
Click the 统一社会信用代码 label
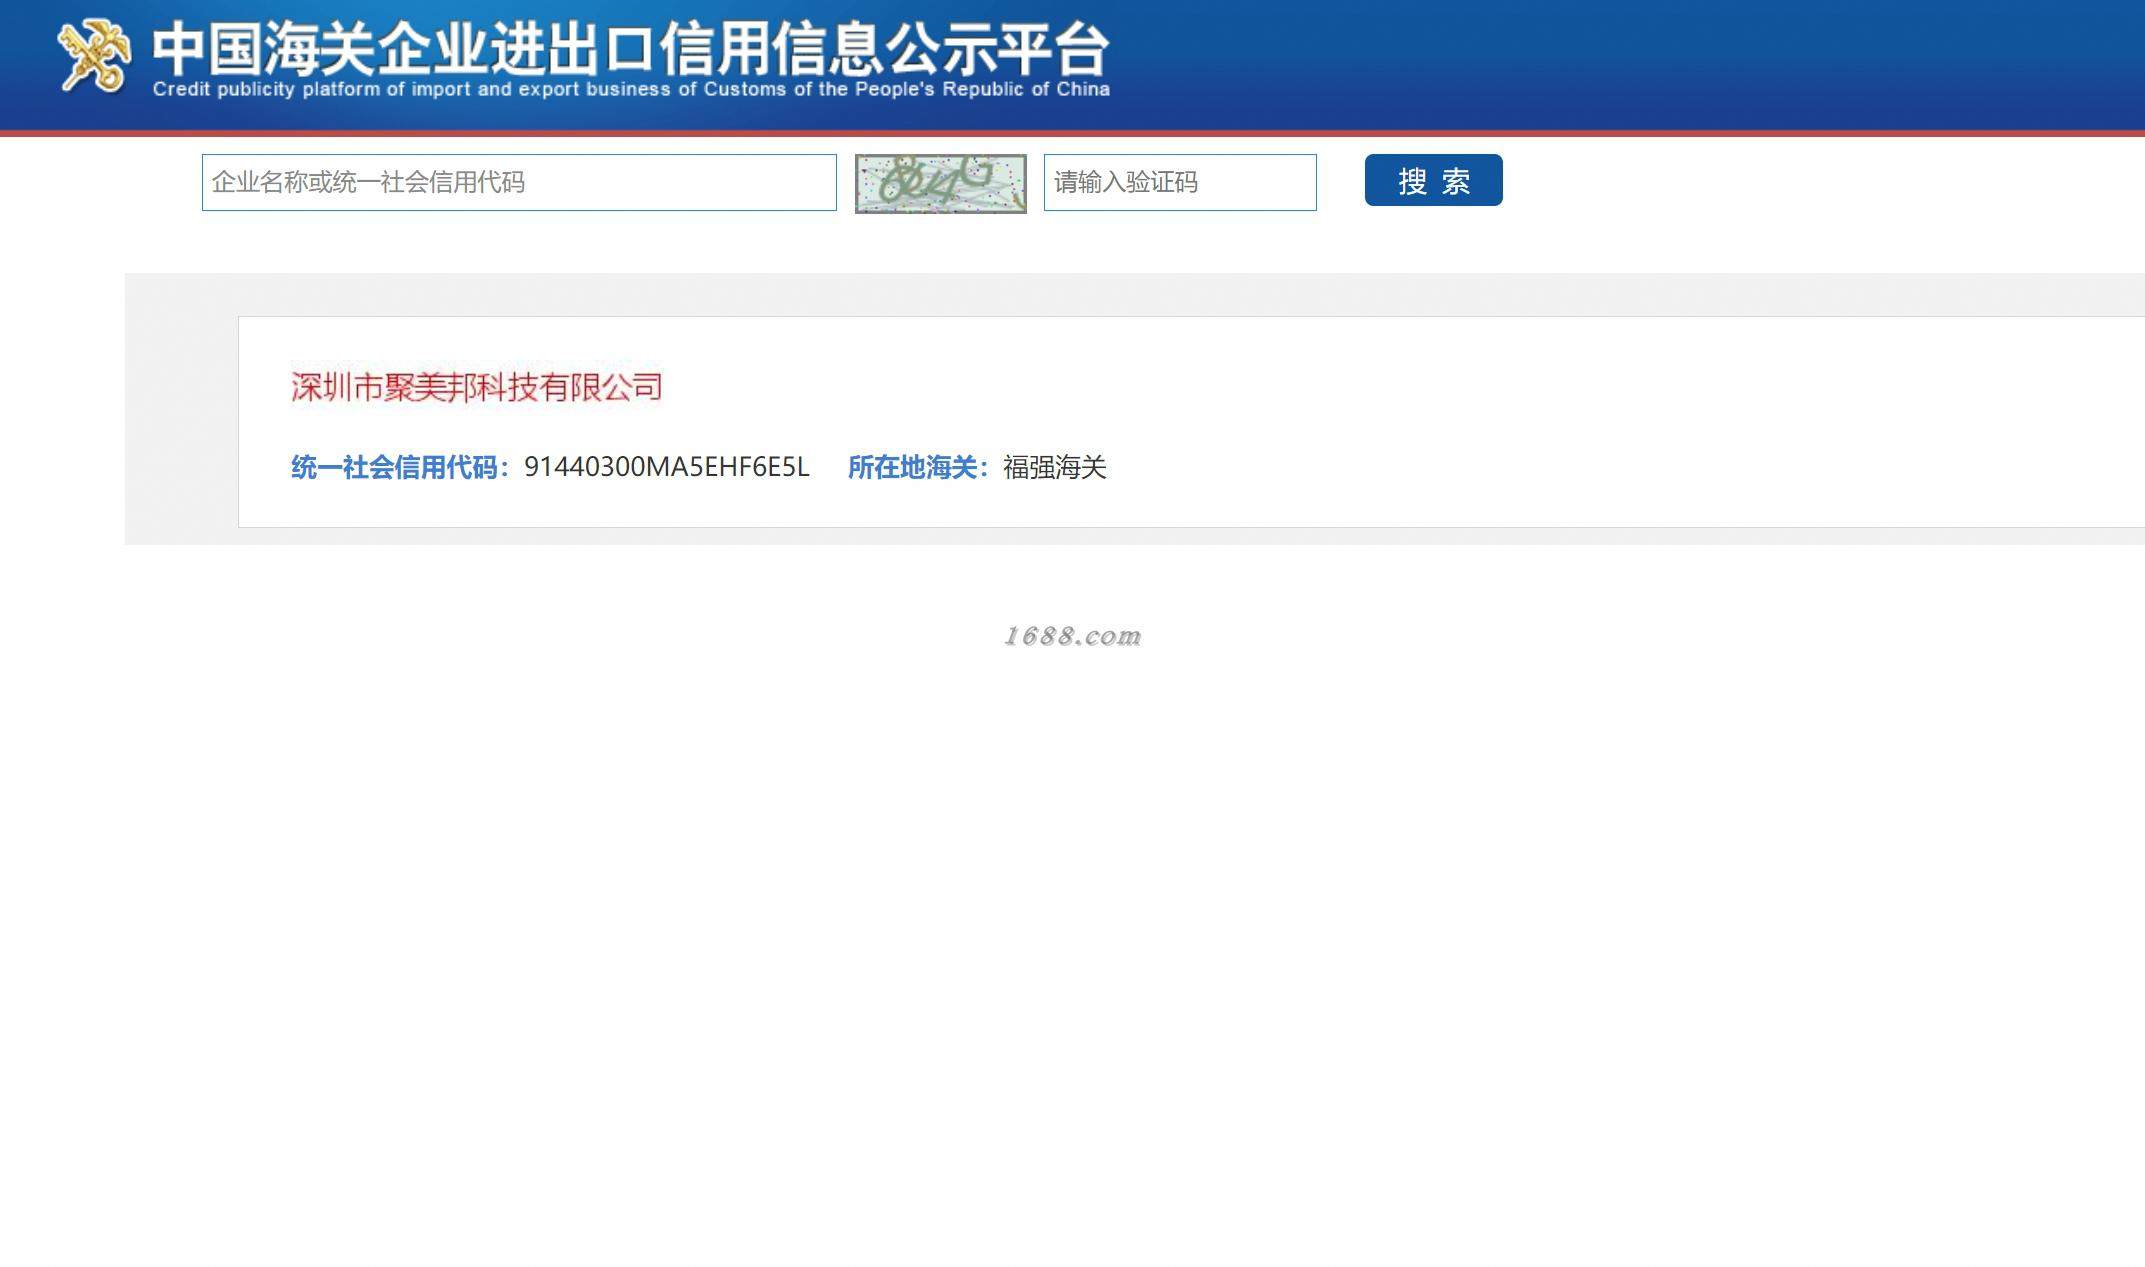(x=398, y=467)
